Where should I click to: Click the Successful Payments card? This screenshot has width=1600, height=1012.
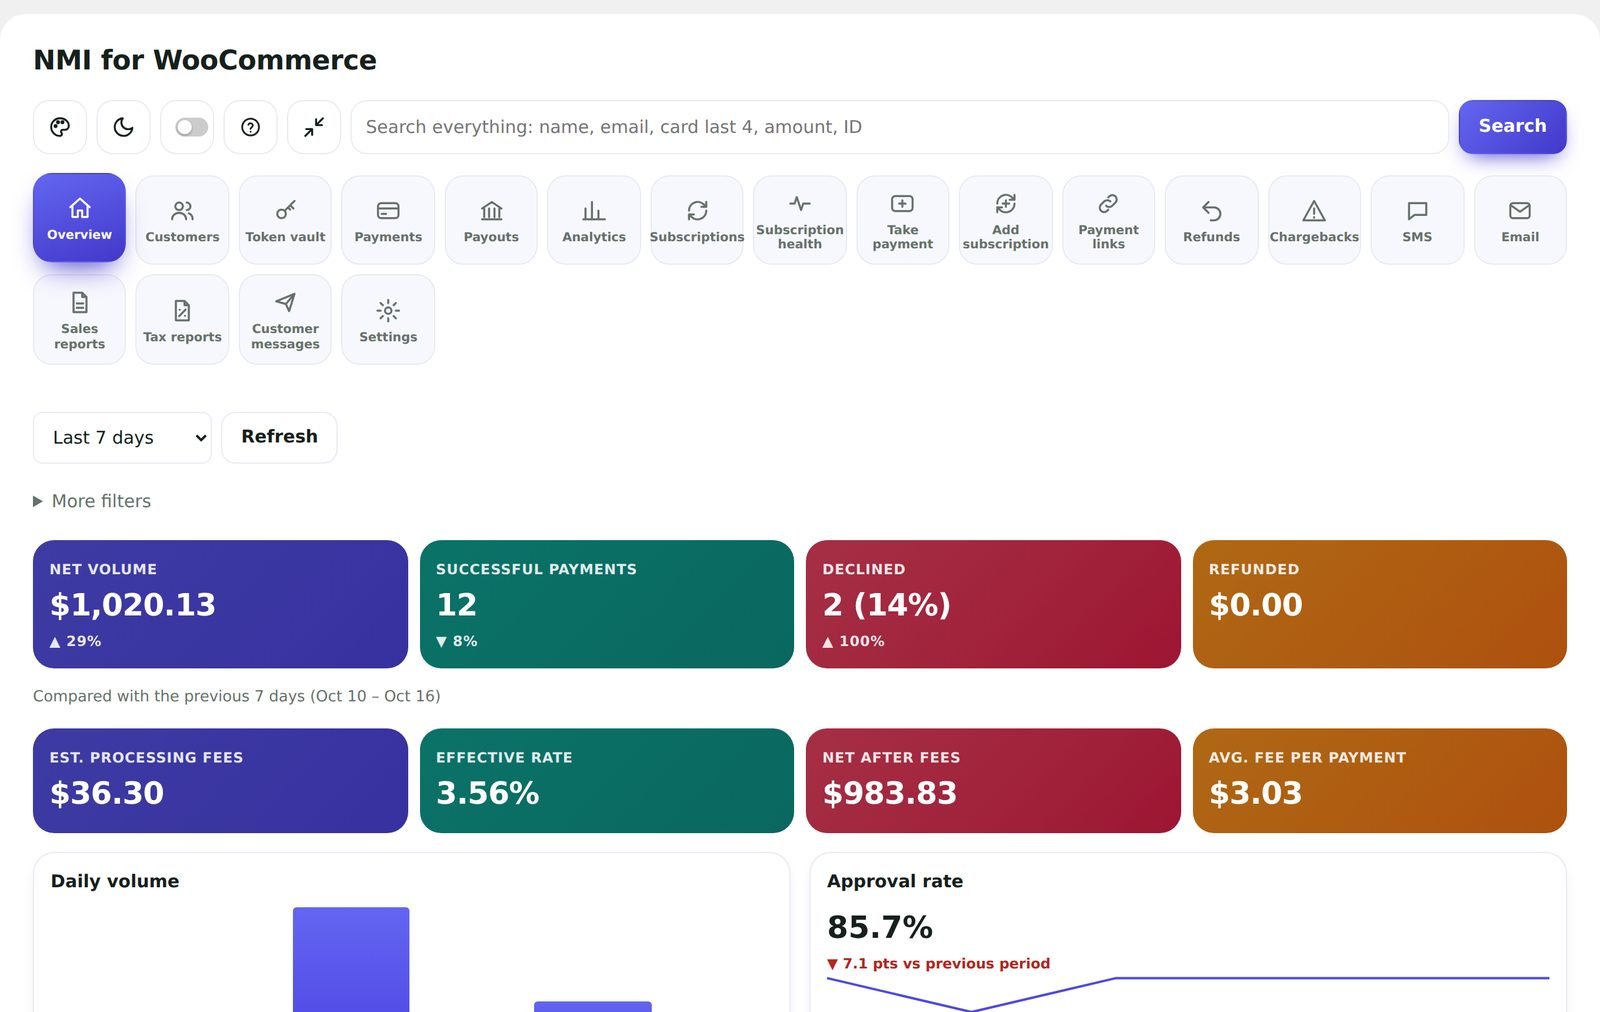[x=607, y=604]
